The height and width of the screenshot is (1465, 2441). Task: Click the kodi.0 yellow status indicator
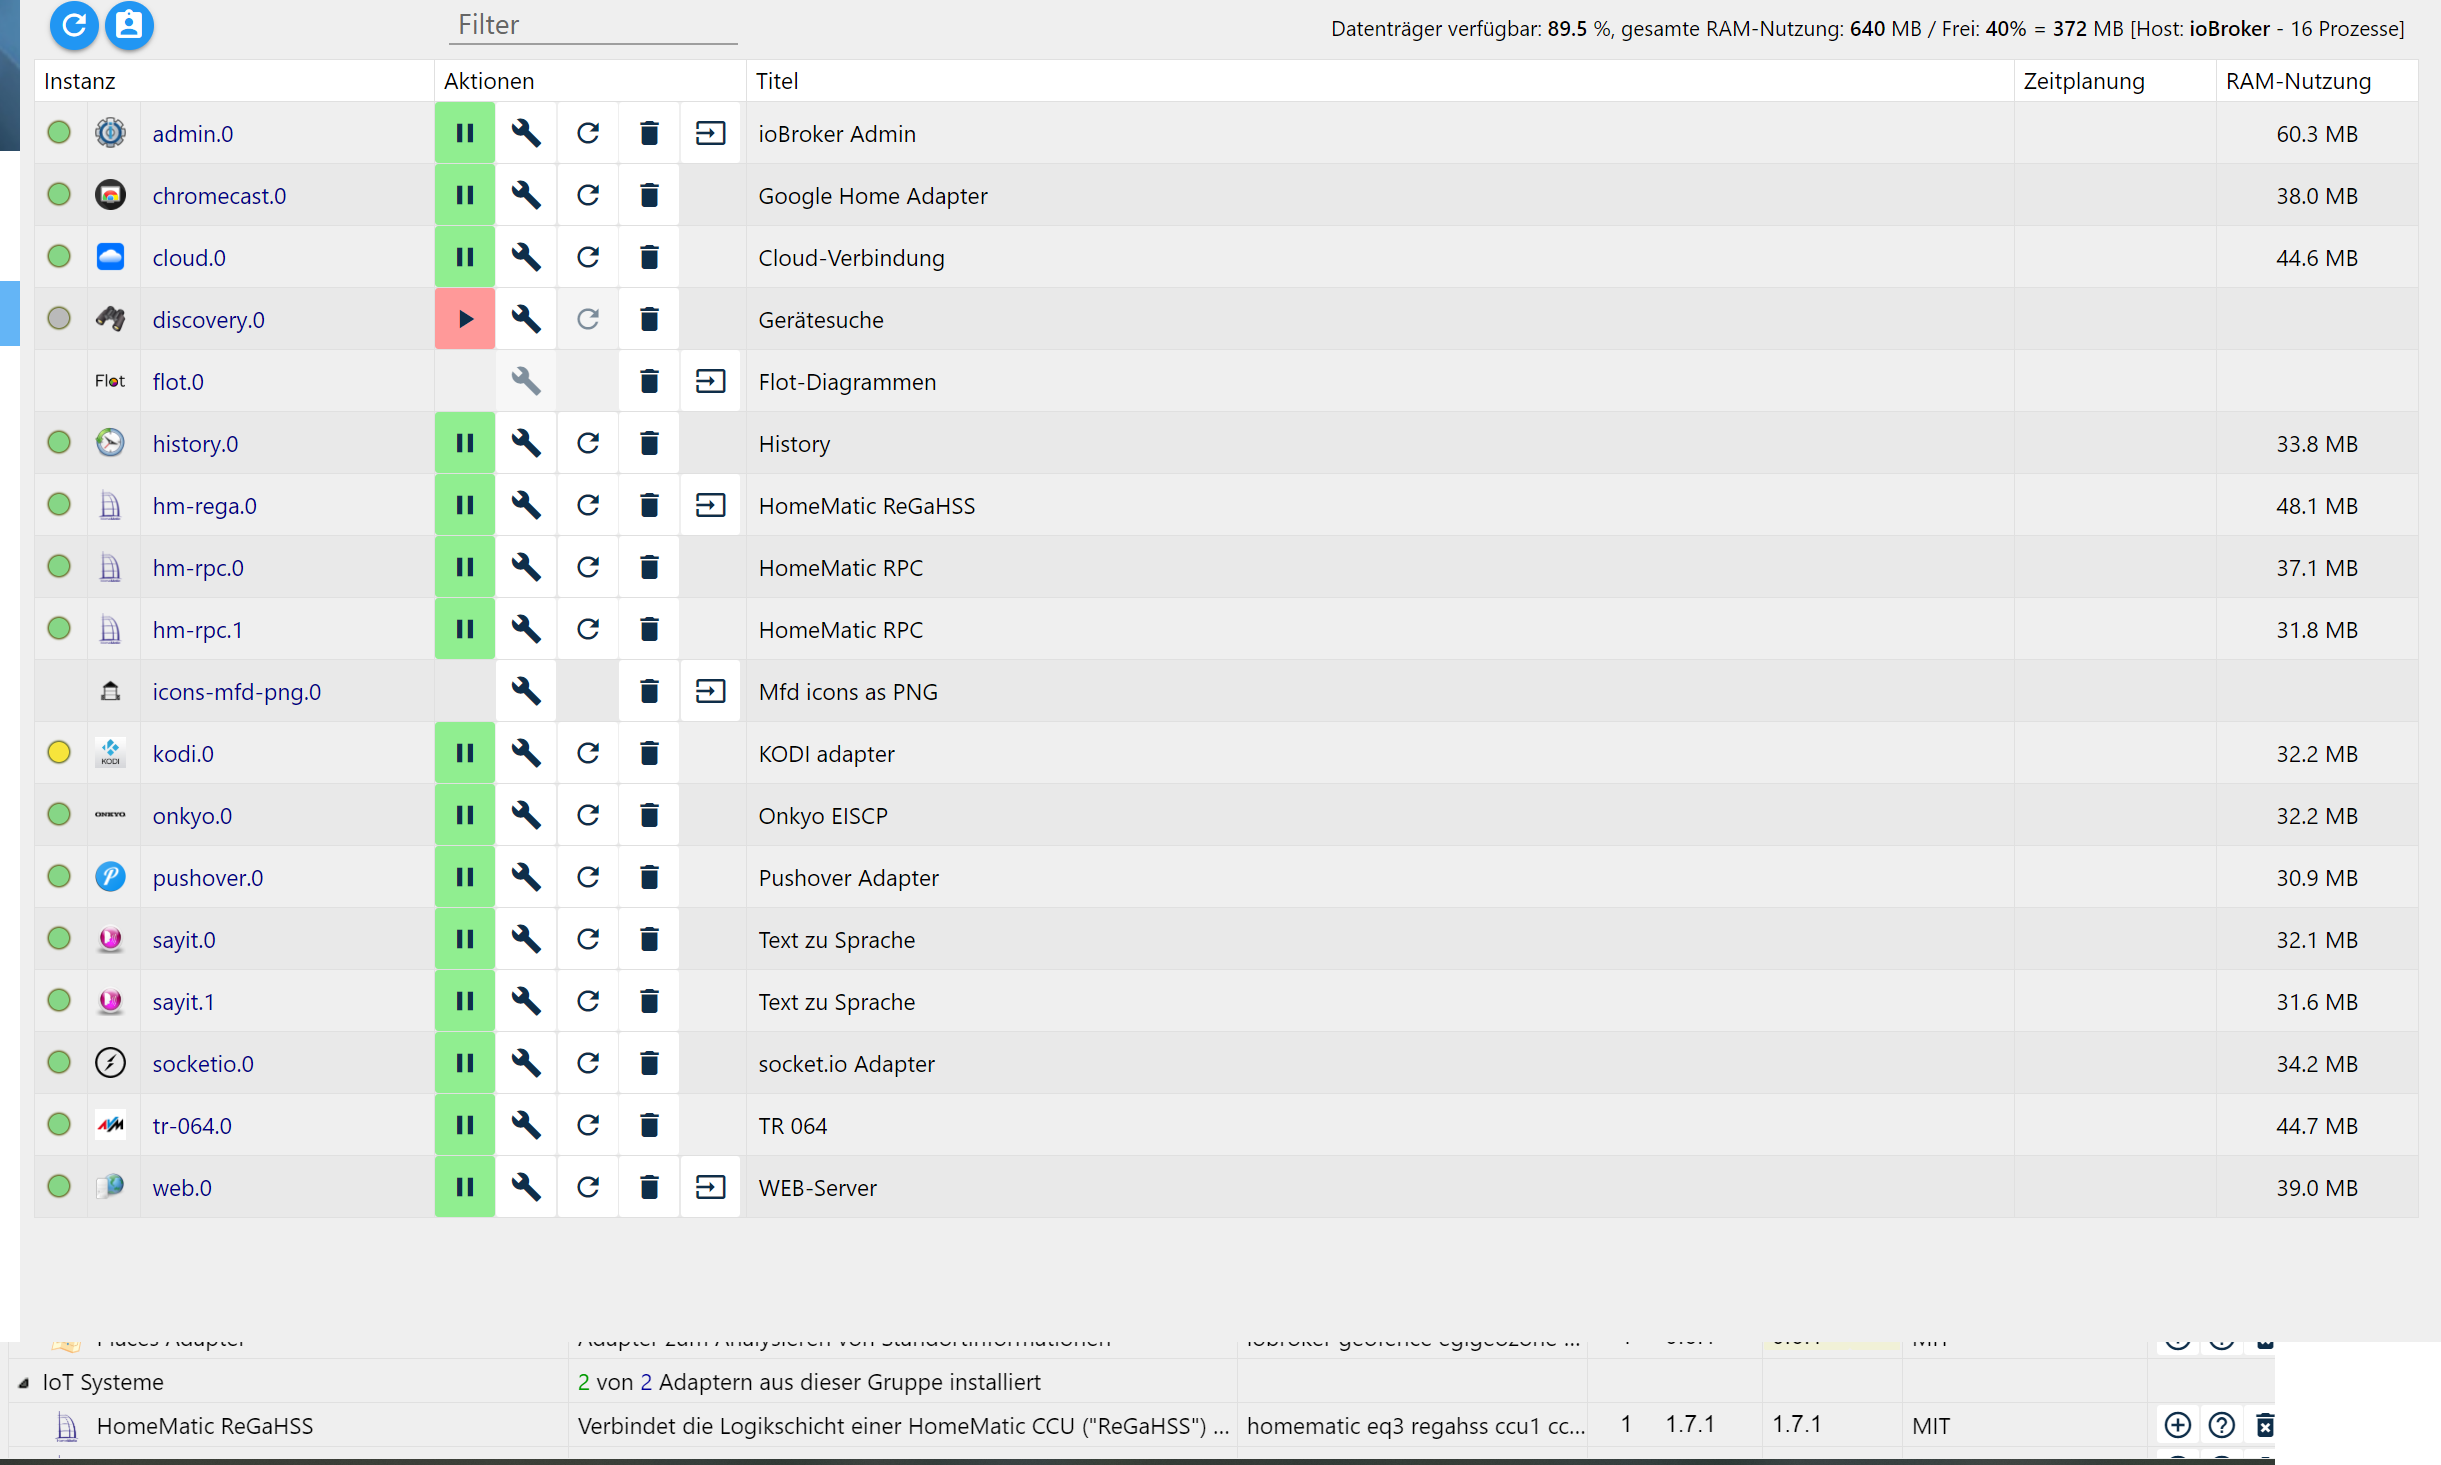click(59, 752)
